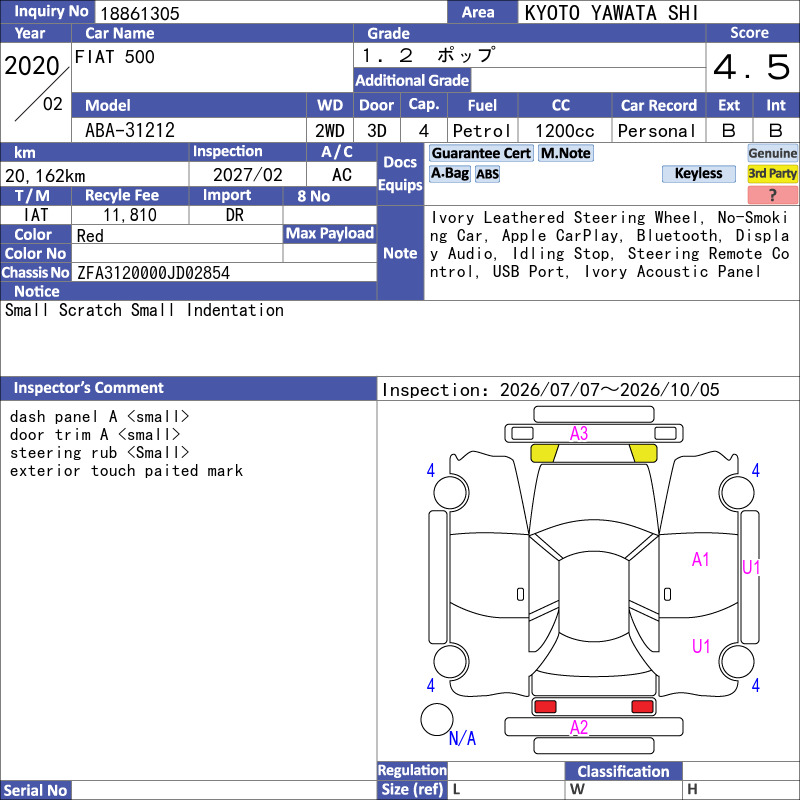Click the 3D door value
Screen dimensions: 800x800
(377, 131)
